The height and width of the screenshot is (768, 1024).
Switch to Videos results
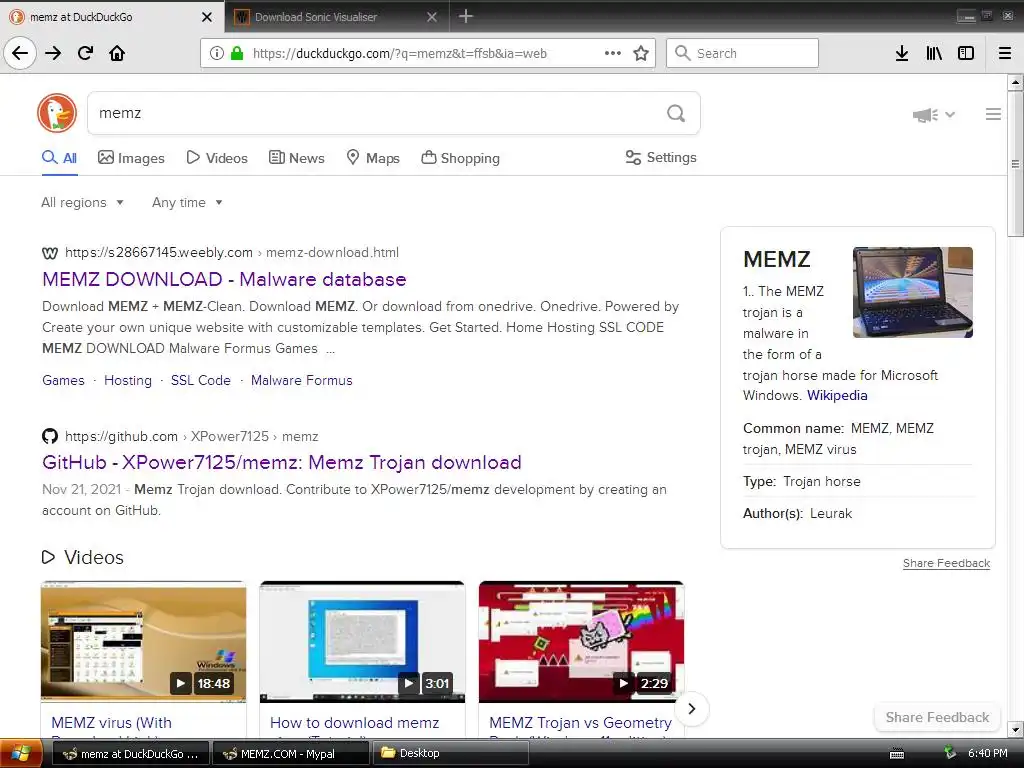217,158
